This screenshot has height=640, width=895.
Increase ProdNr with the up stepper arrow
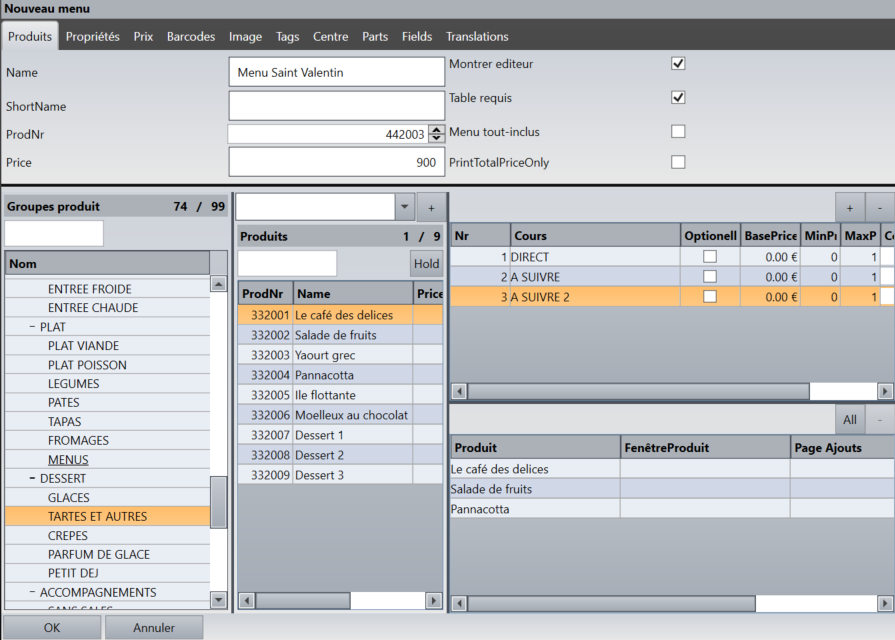[436, 129]
